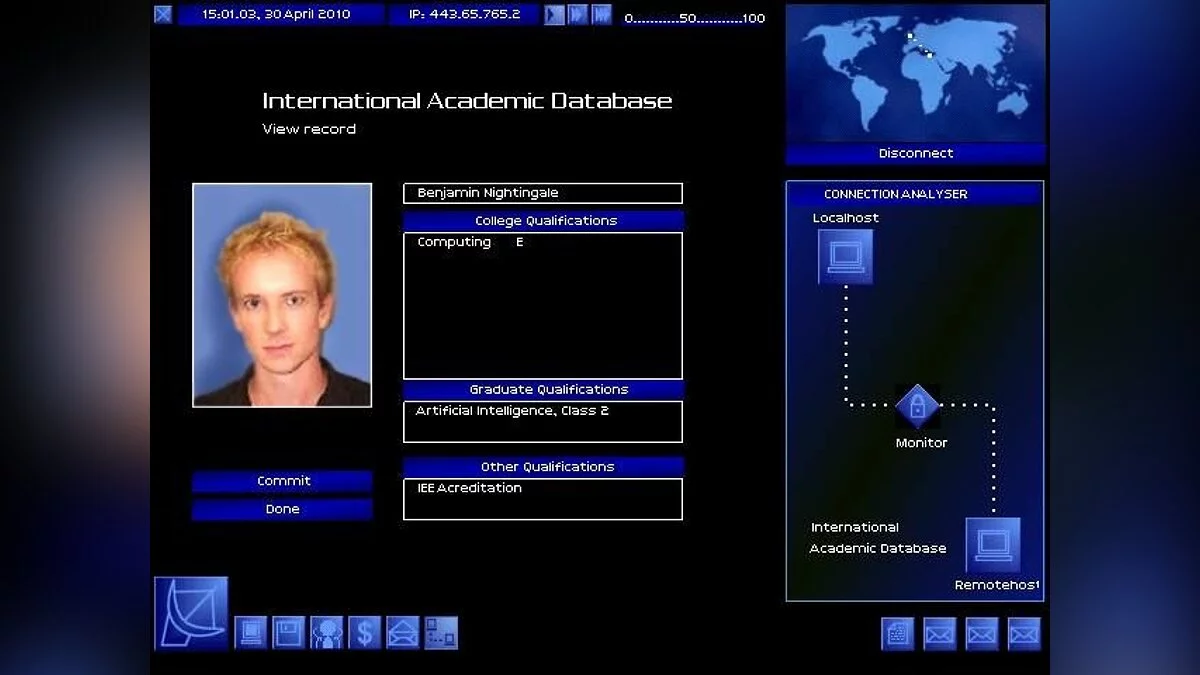
Task: Click the Done button
Action: 282,509
